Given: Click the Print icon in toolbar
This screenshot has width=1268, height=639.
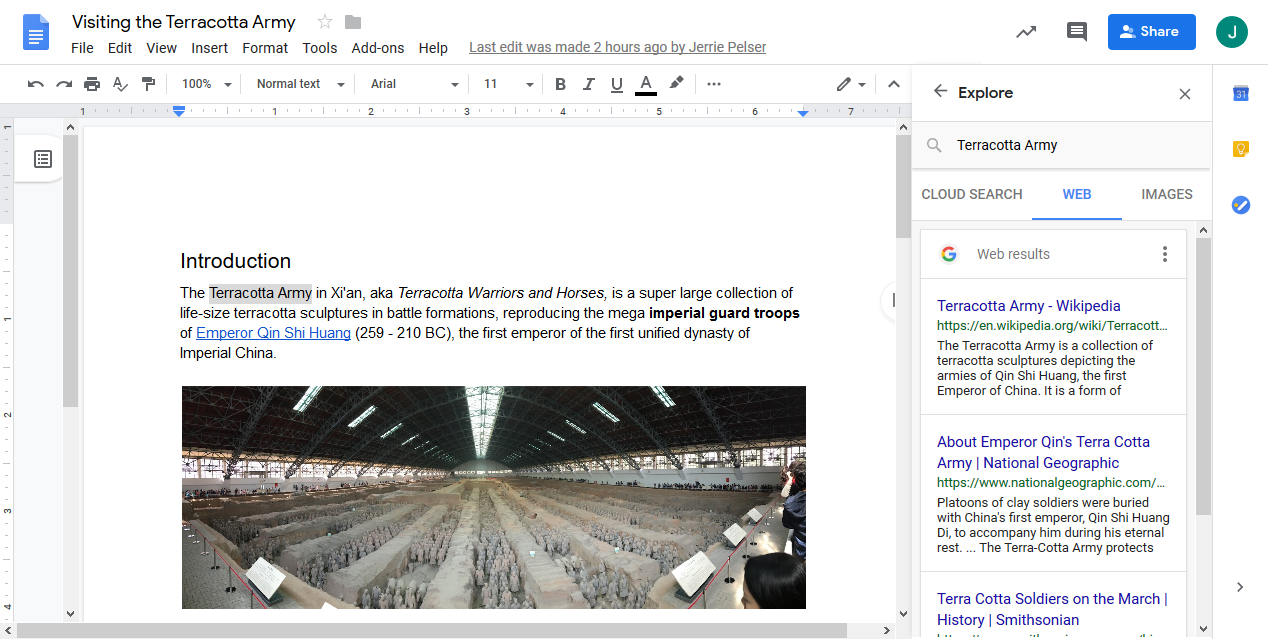Looking at the screenshot, I should [x=92, y=84].
